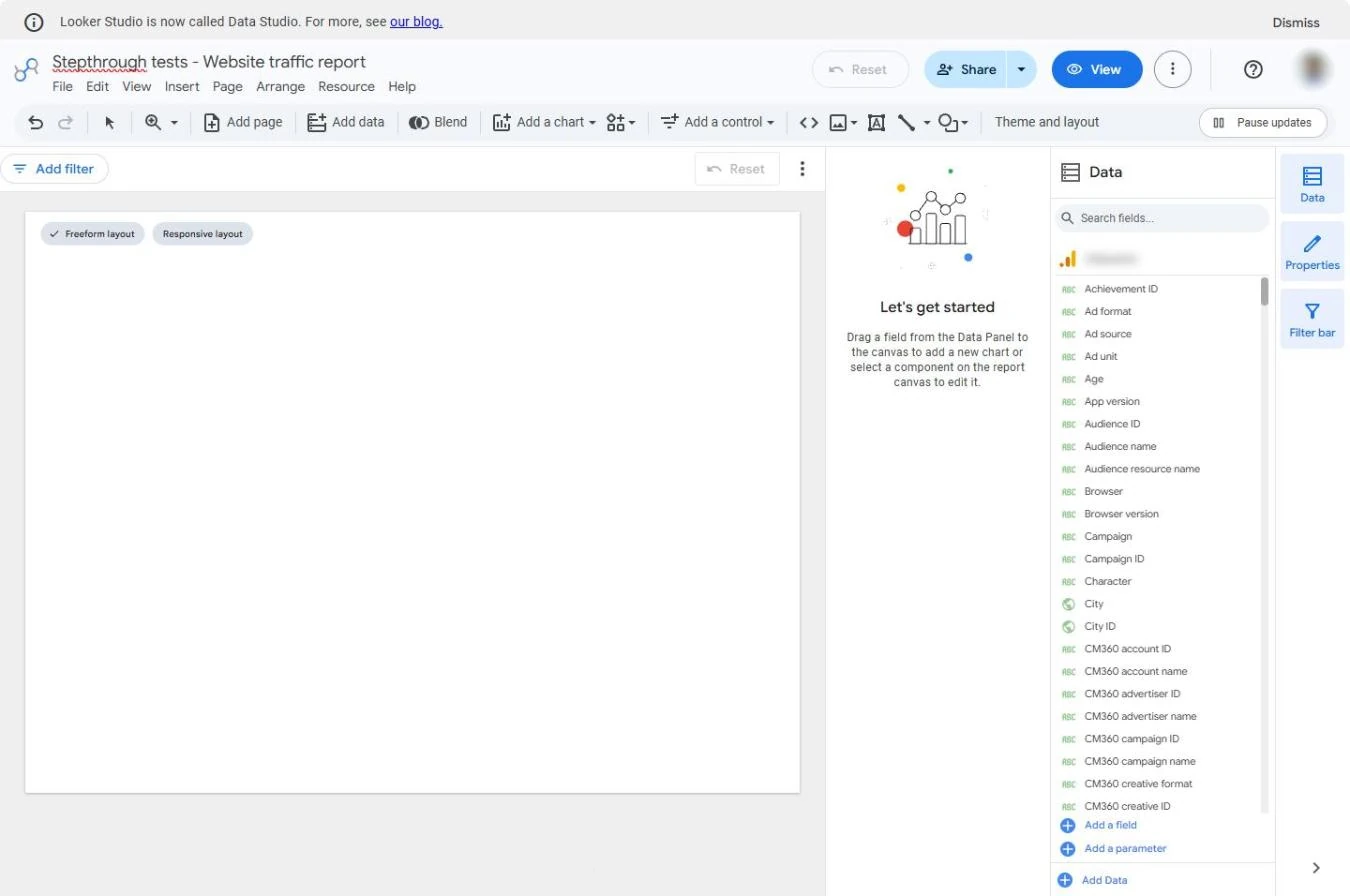Select the Responsive layout chip

tap(202, 234)
